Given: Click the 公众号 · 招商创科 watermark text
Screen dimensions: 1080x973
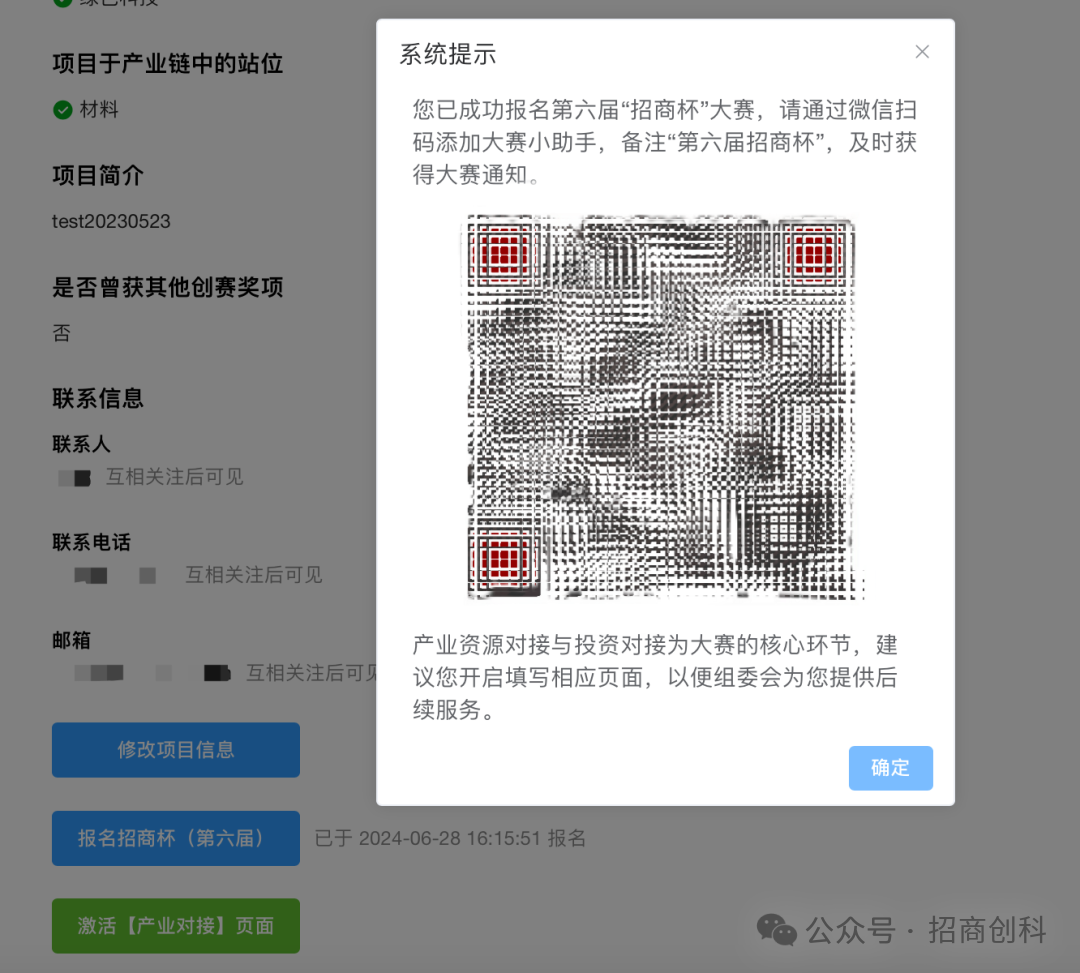Looking at the screenshot, I should 926,930.
